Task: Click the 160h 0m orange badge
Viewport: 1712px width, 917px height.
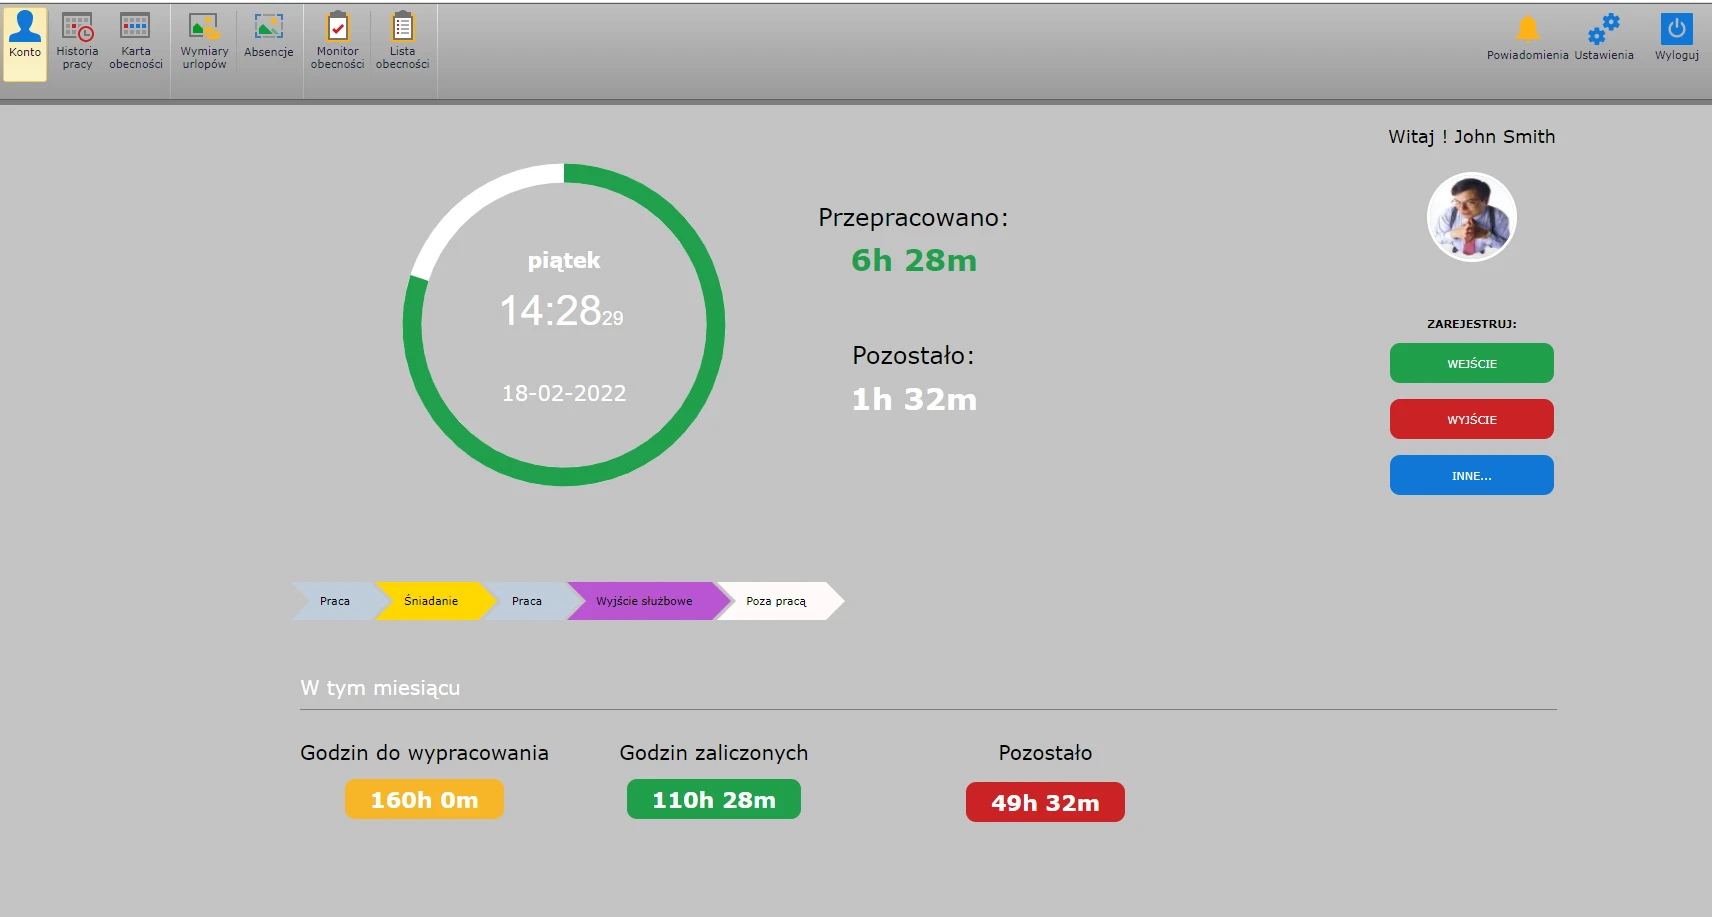Action: 424,800
